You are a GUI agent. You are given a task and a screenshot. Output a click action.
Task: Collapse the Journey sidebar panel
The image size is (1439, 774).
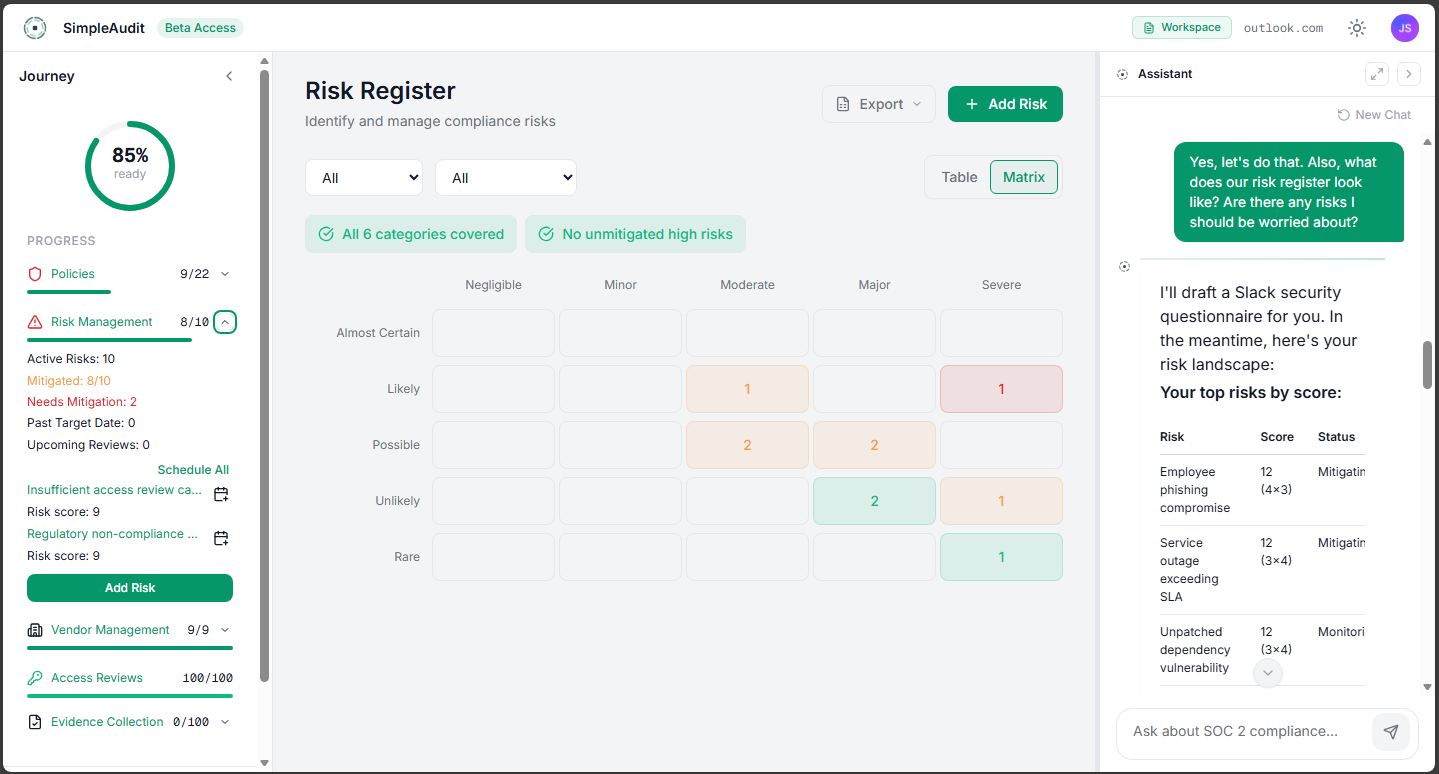tap(229, 76)
